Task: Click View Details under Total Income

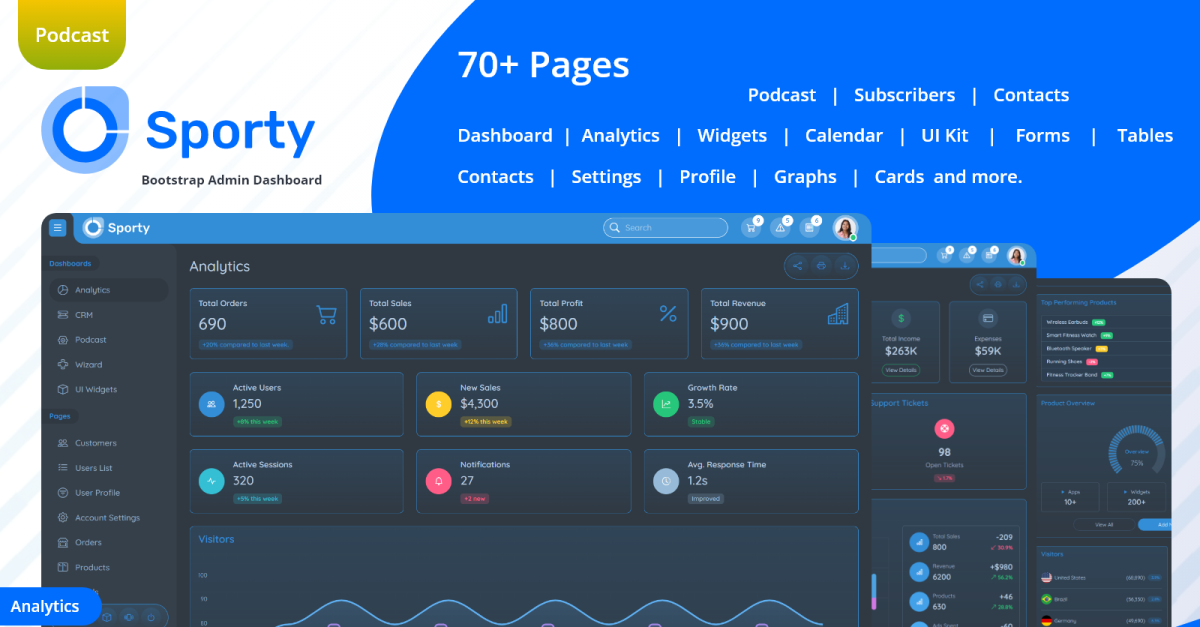Action: [901, 370]
